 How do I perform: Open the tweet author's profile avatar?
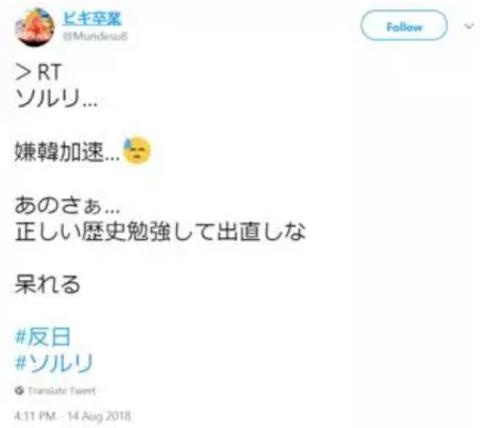[x=35, y=27]
